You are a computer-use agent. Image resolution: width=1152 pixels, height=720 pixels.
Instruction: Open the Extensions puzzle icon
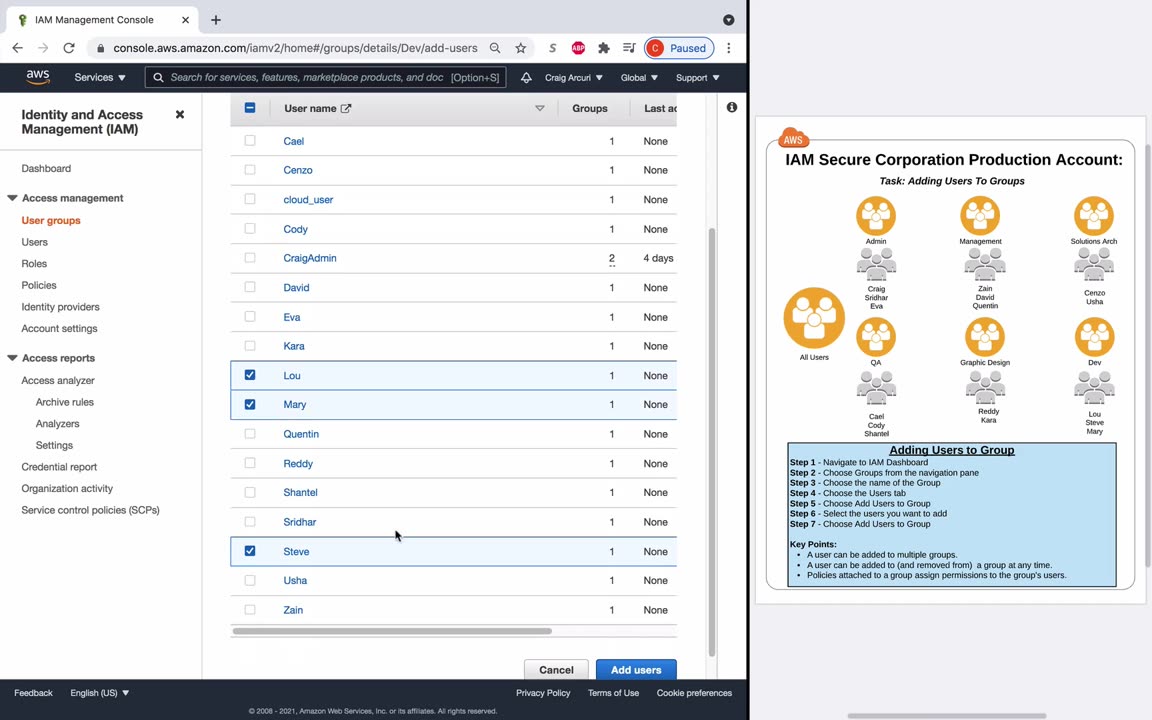coord(604,48)
